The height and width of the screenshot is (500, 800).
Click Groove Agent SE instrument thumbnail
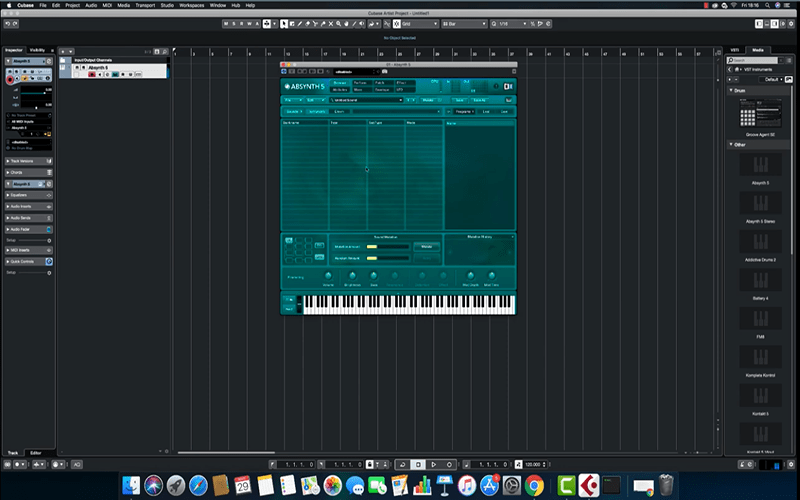click(x=760, y=112)
